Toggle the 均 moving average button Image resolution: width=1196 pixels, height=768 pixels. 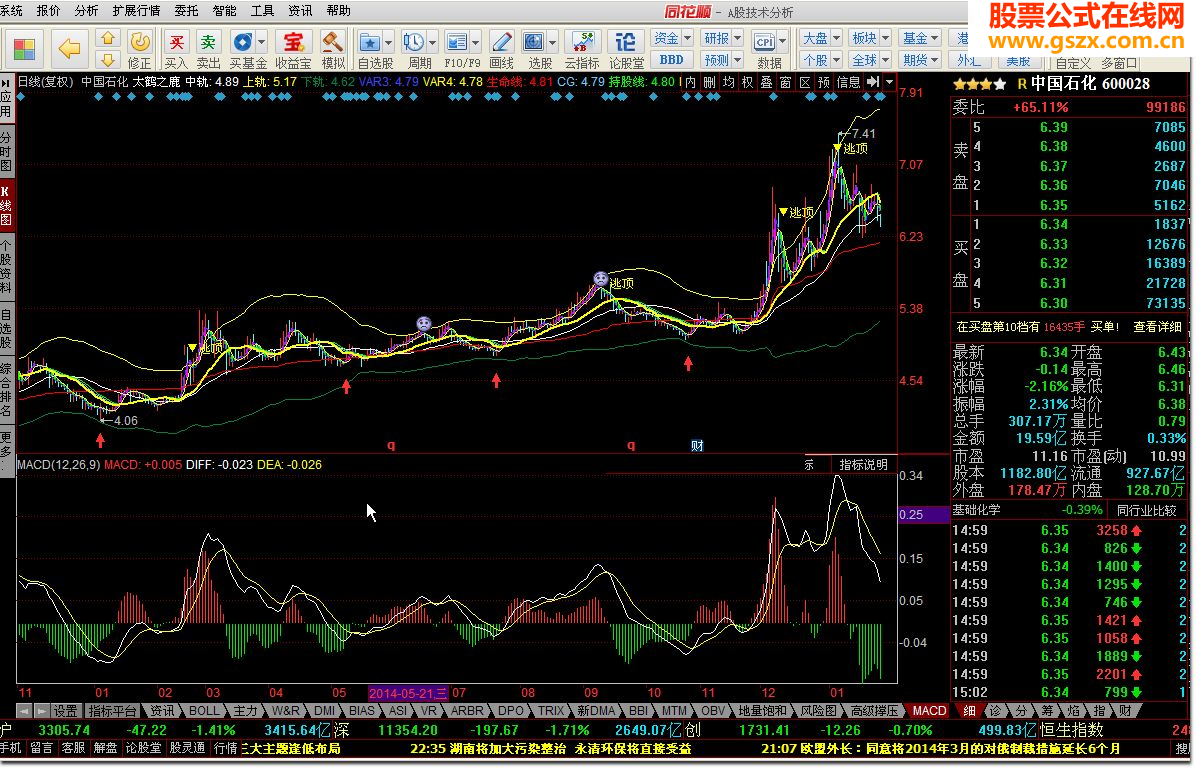point(728,82)
